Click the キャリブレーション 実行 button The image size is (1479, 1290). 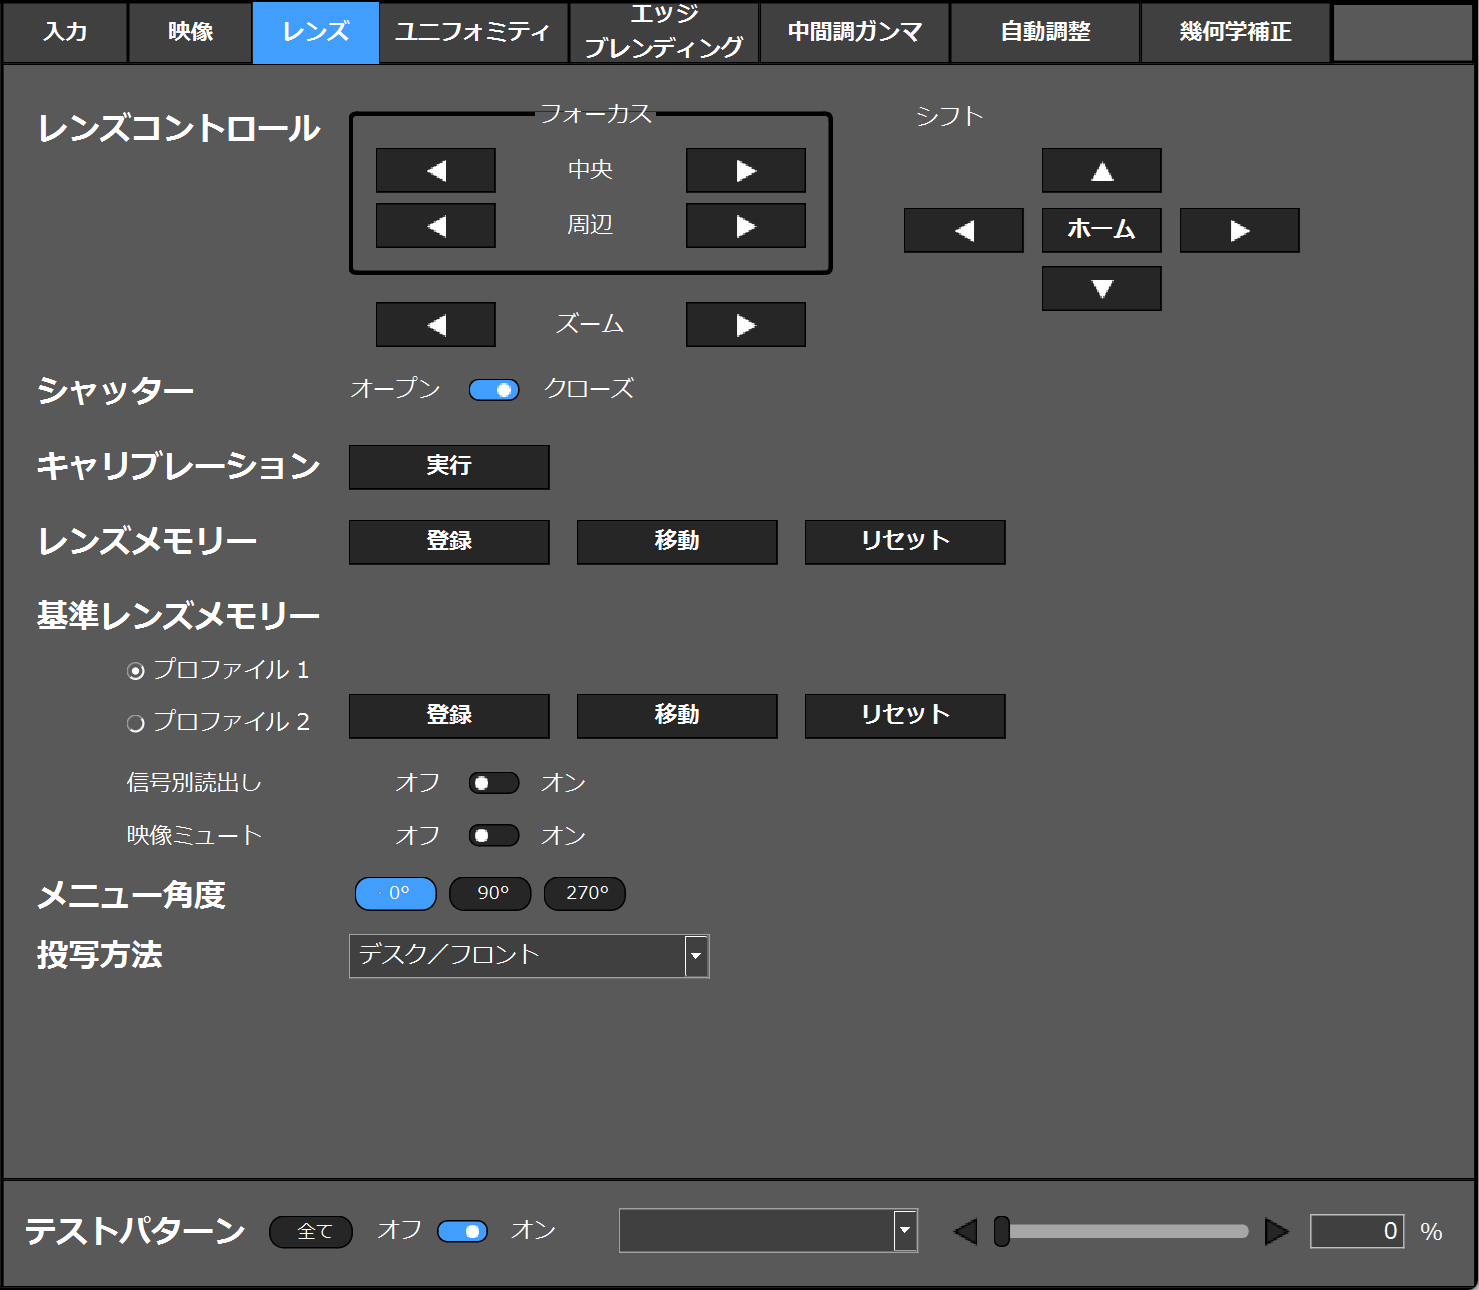tap(449, 467)
